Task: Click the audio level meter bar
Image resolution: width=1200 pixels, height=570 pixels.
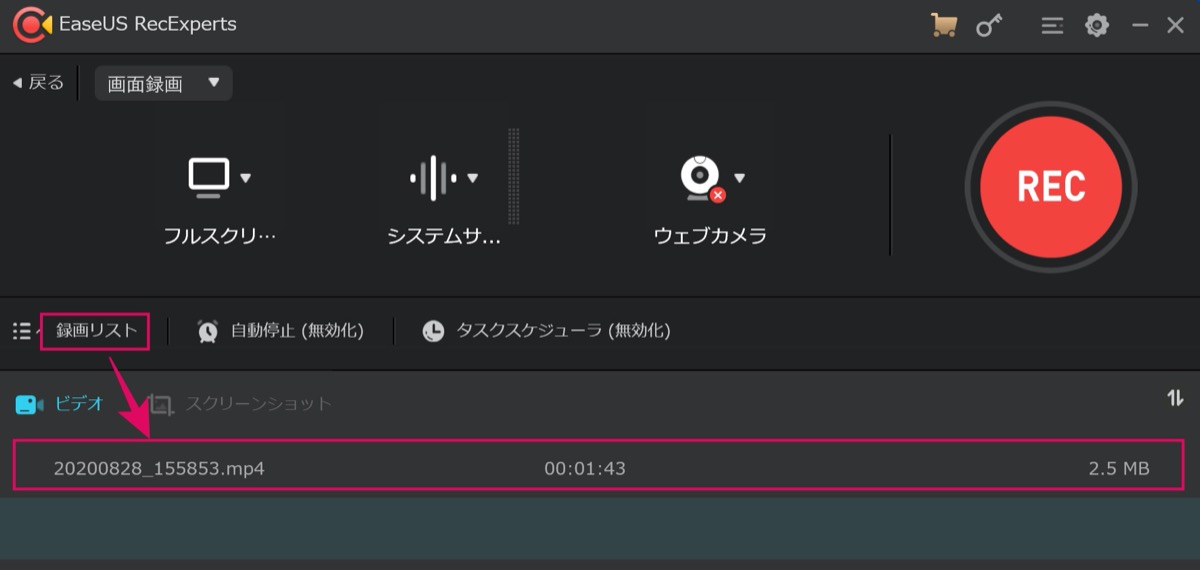Action: (x=514, y=176)
